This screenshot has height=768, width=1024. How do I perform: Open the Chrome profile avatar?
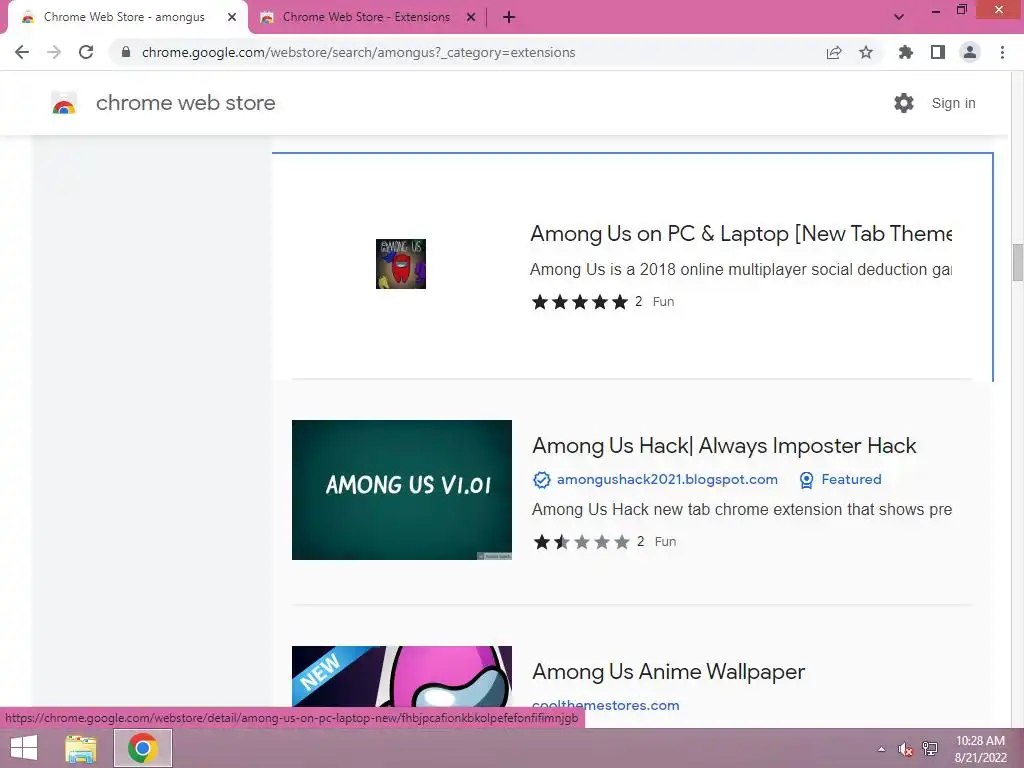(970, 52)
